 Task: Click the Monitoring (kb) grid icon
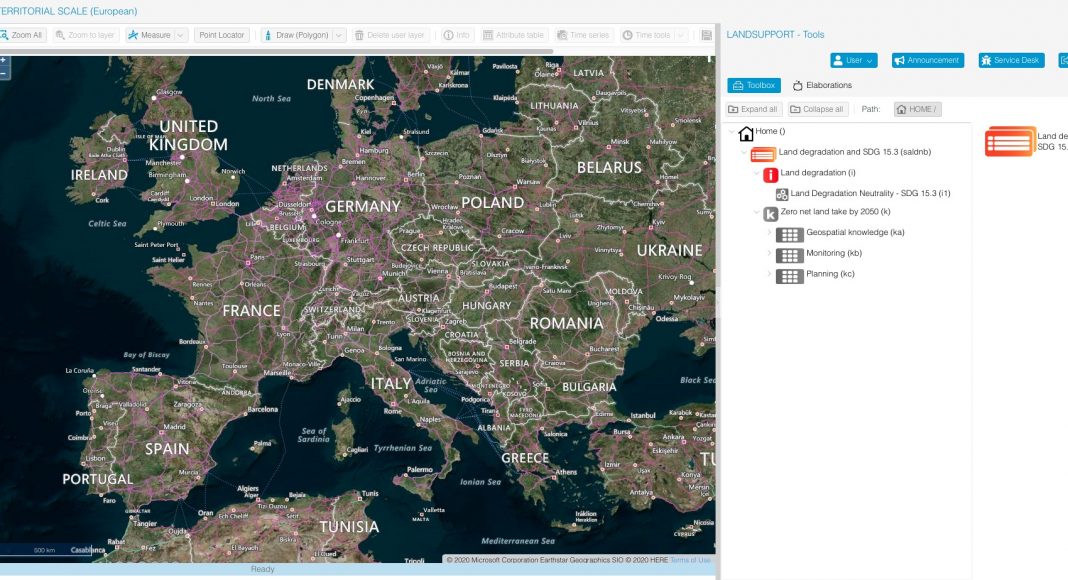tap(789, 255)
